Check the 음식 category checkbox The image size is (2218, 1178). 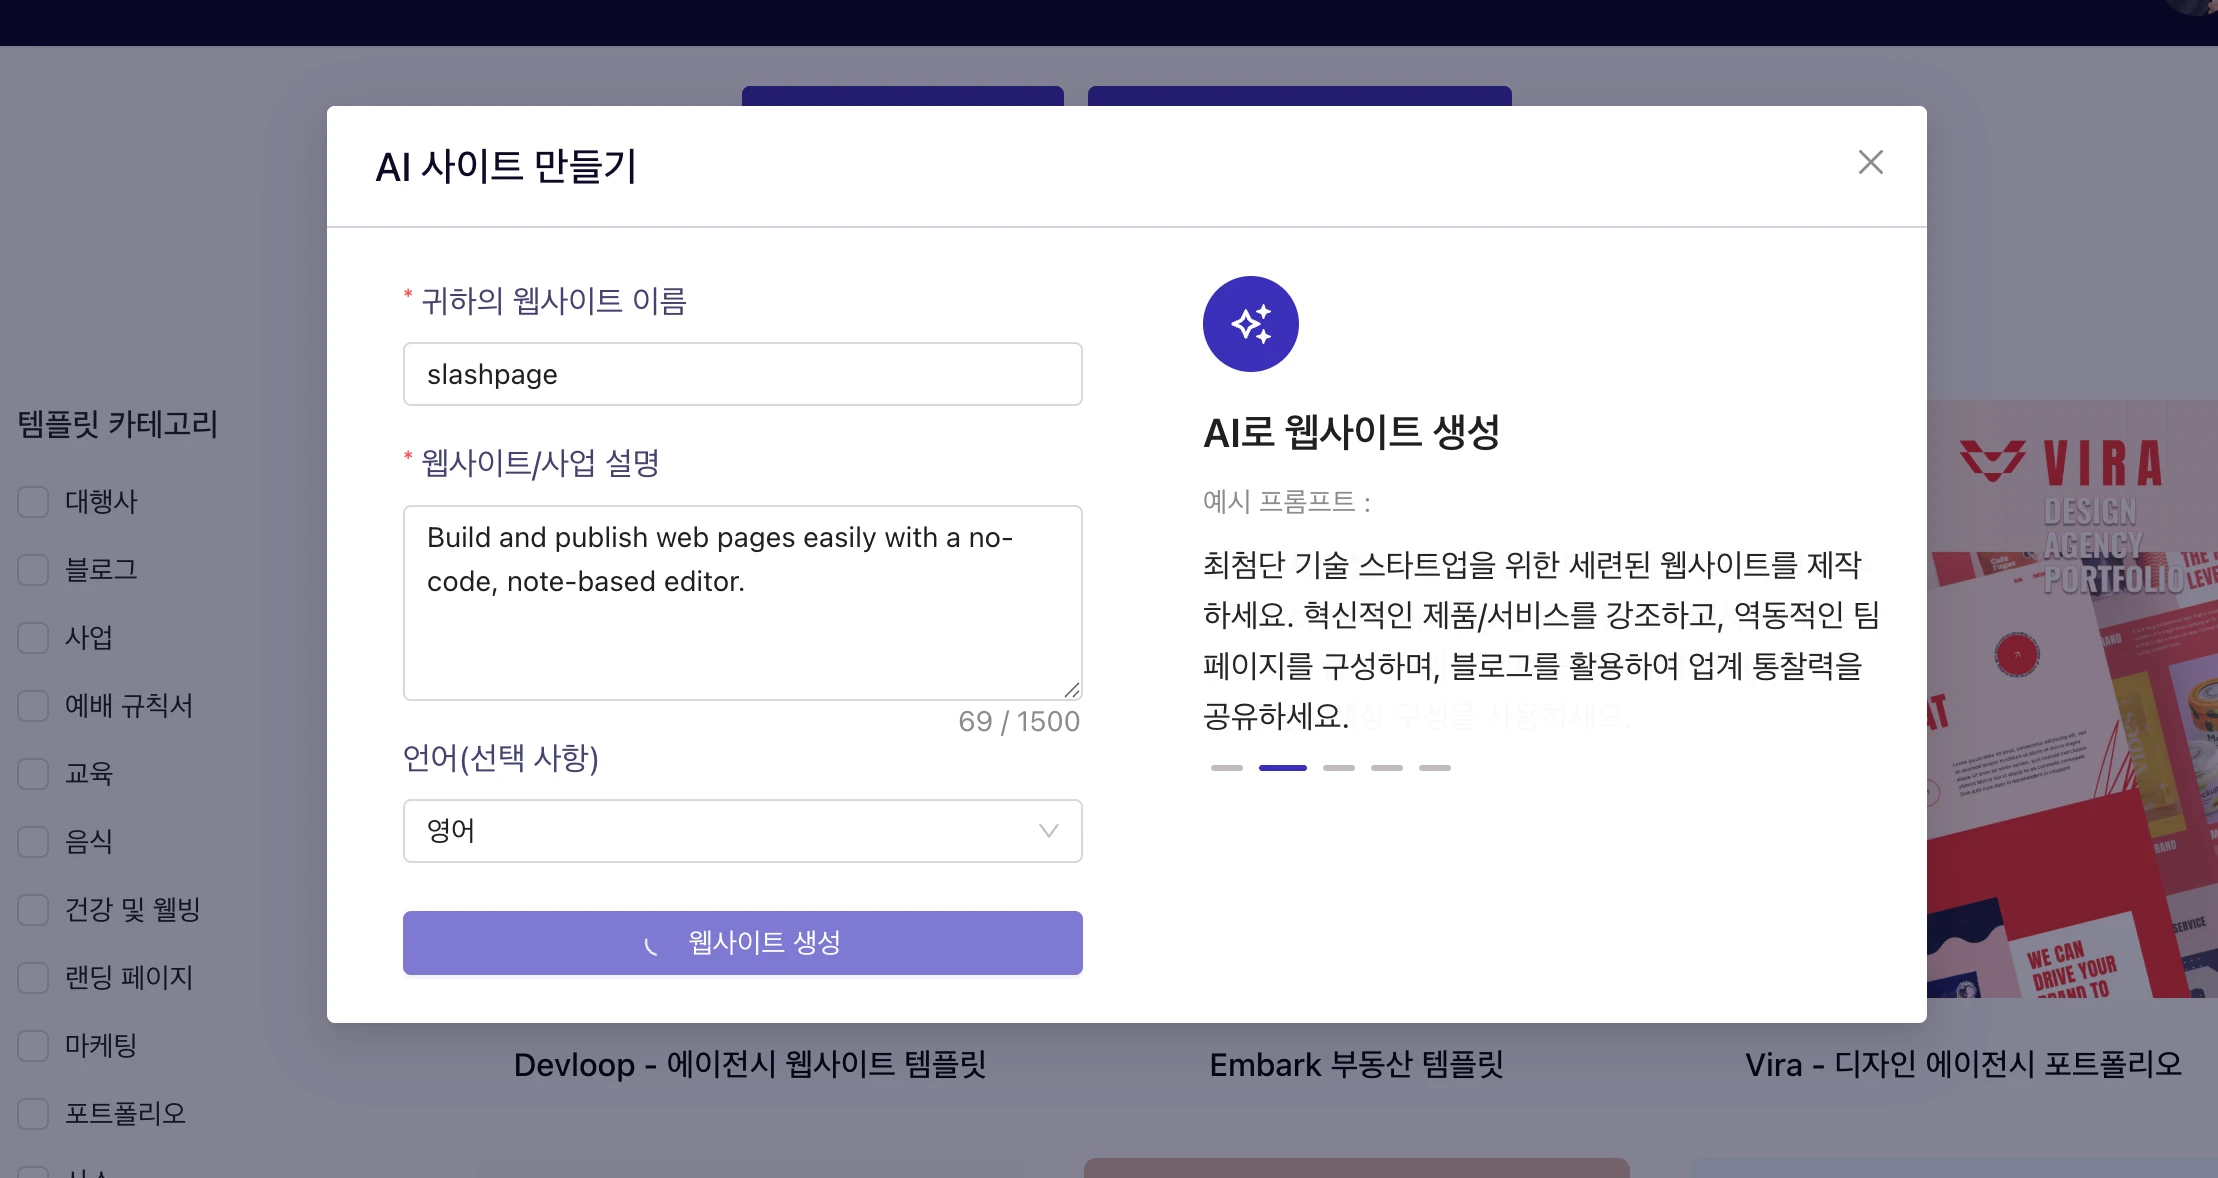(33, 842)
